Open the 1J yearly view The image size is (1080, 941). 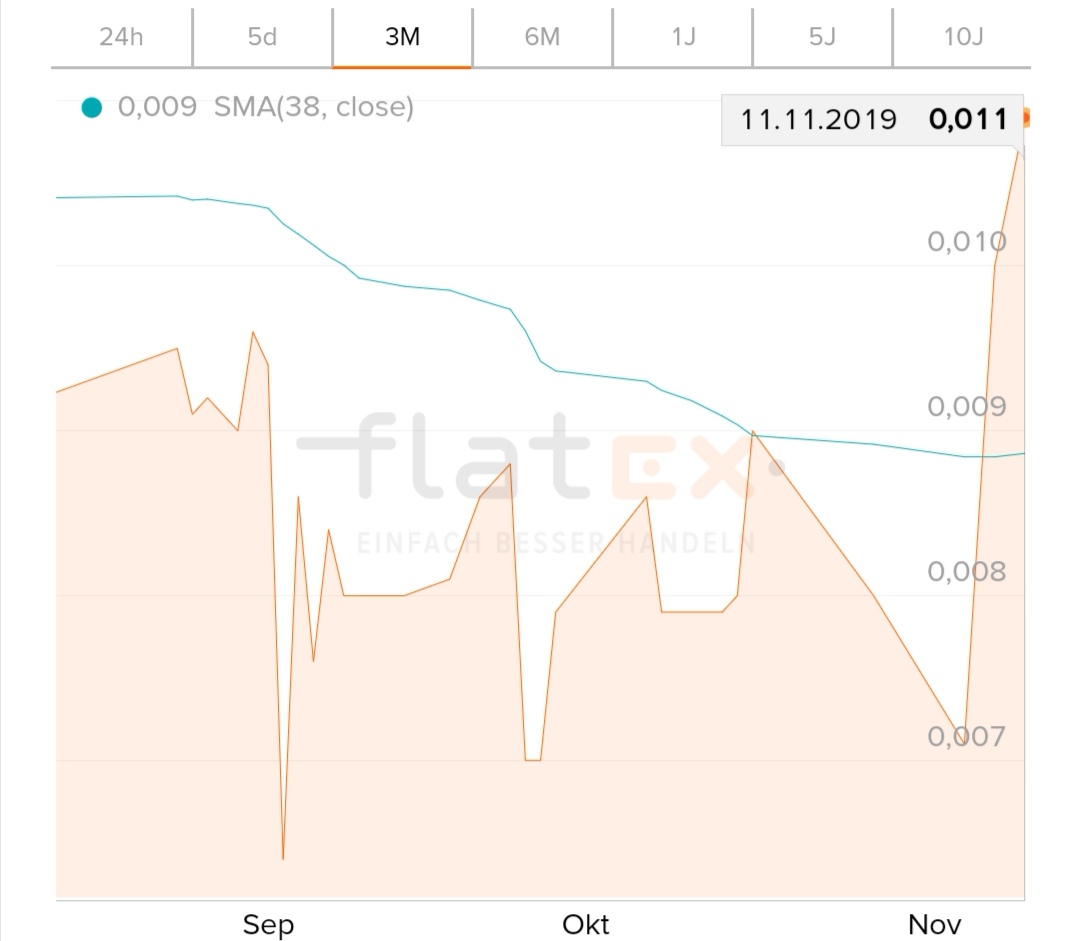[683, 37]
